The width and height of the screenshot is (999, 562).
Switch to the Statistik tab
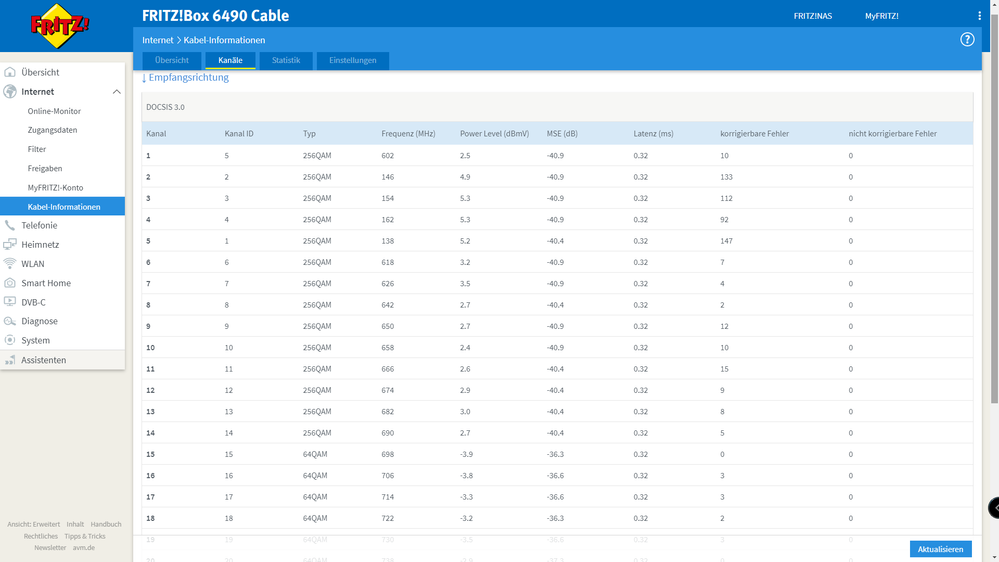[x=286, y=60]
